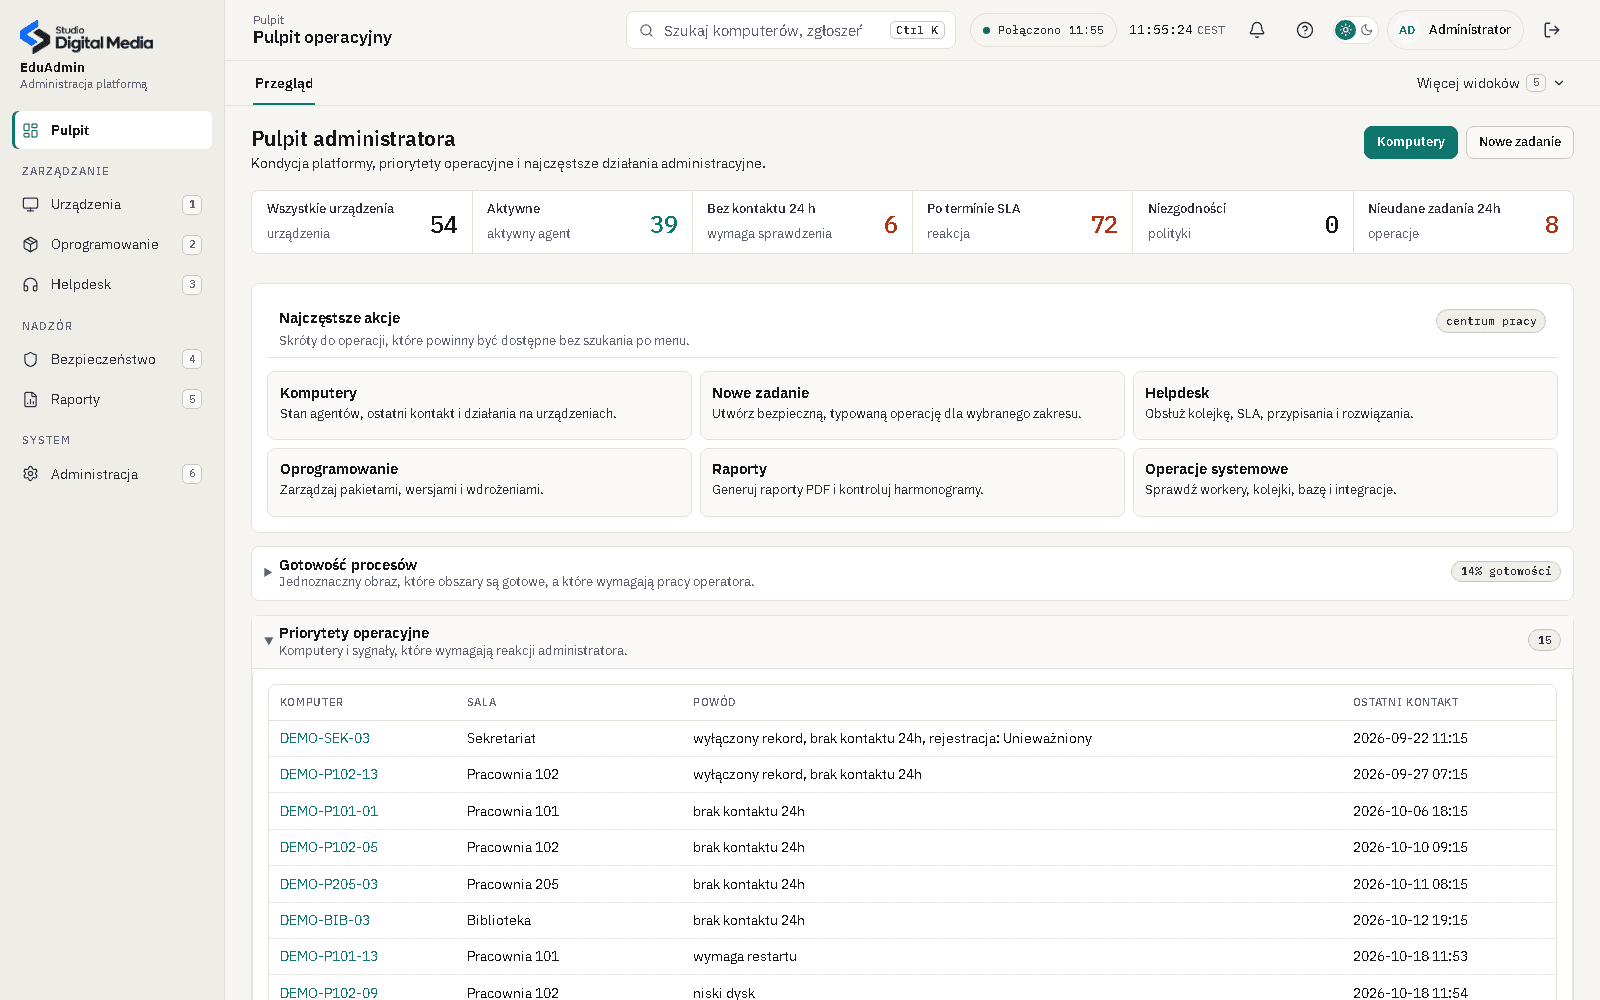1600x1000 pixels.
Task: Click the Pulpit dashboard grid icon
Action: pyautogui.click(x=31, y=130)
